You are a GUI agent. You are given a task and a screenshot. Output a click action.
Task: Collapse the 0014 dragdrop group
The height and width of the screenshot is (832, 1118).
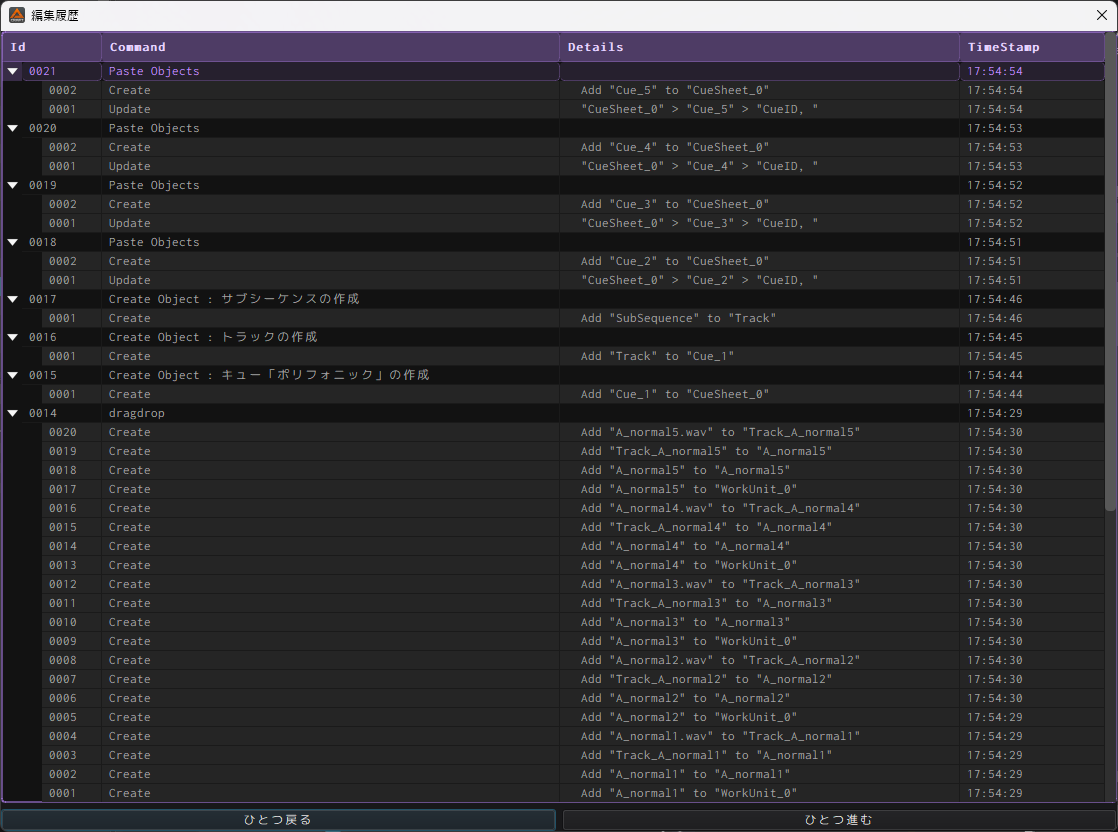tap(13, 414)
